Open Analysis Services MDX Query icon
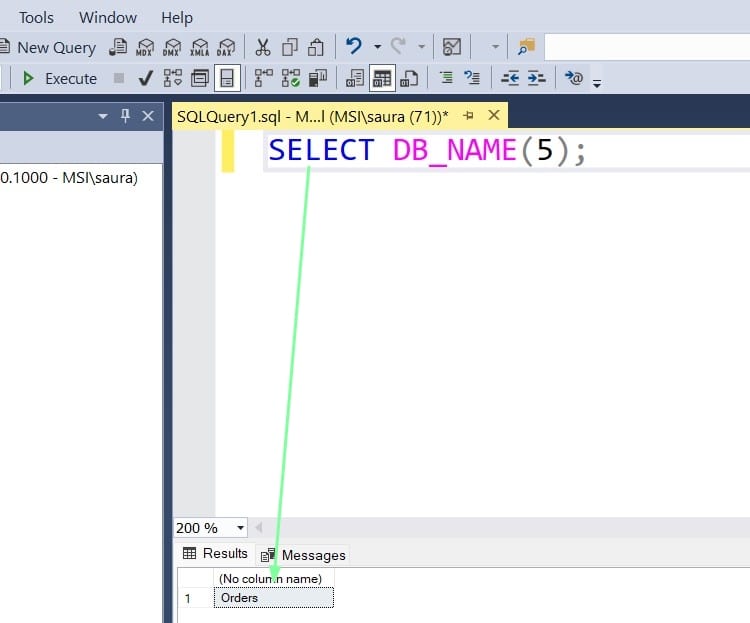This screenshot has width=750, height=623. (x=145, y=47)
